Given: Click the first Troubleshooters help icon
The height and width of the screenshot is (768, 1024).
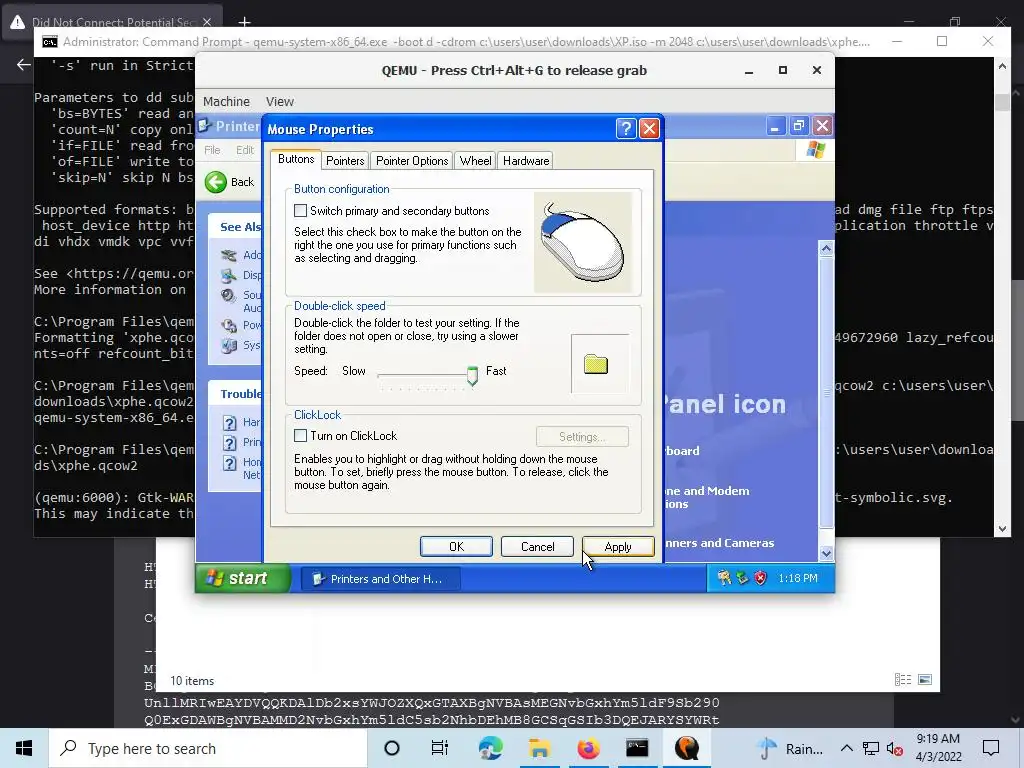Looking at the screenshot, I should [229, 423].
